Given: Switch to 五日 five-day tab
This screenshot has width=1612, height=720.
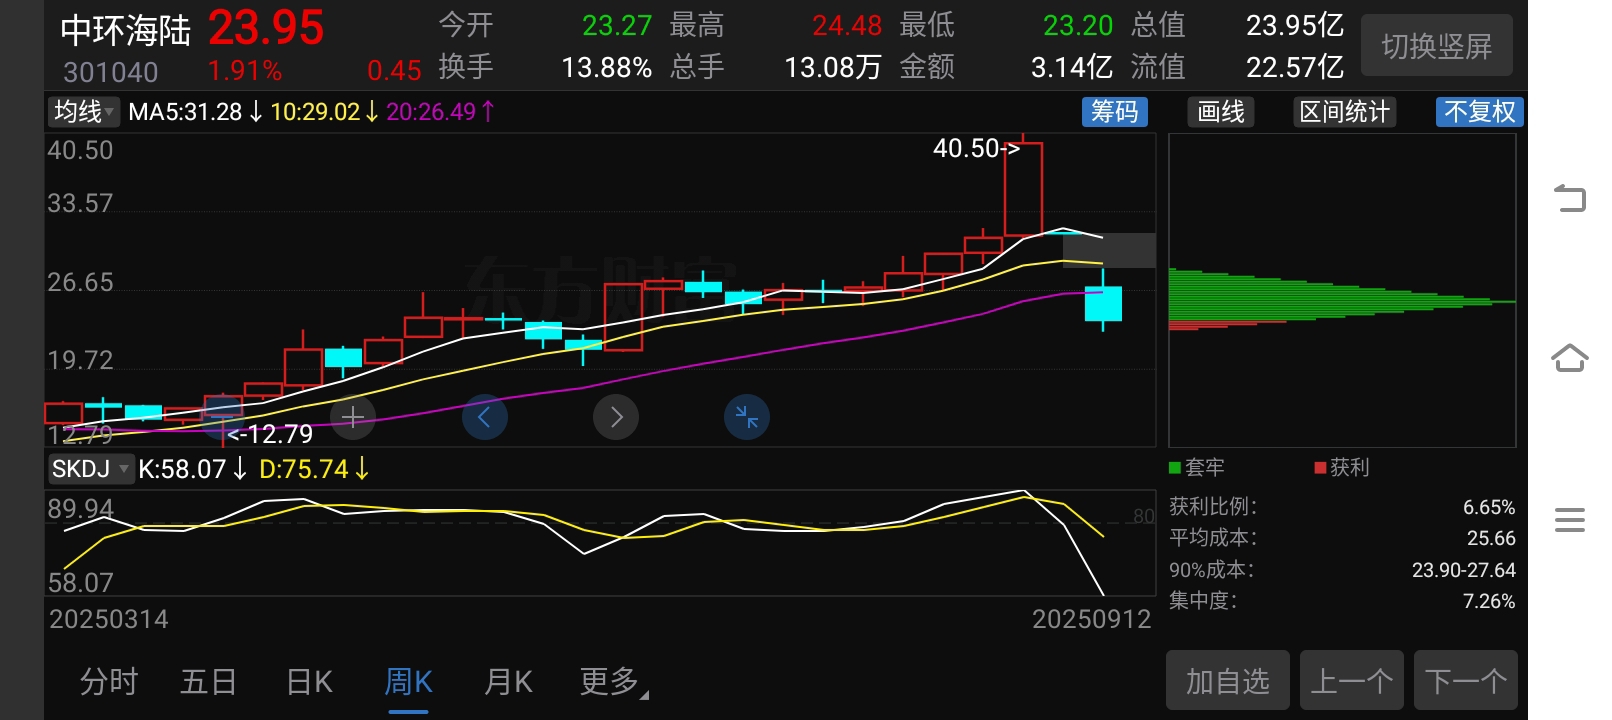Looking at the screenshot, I should (208, 682).
